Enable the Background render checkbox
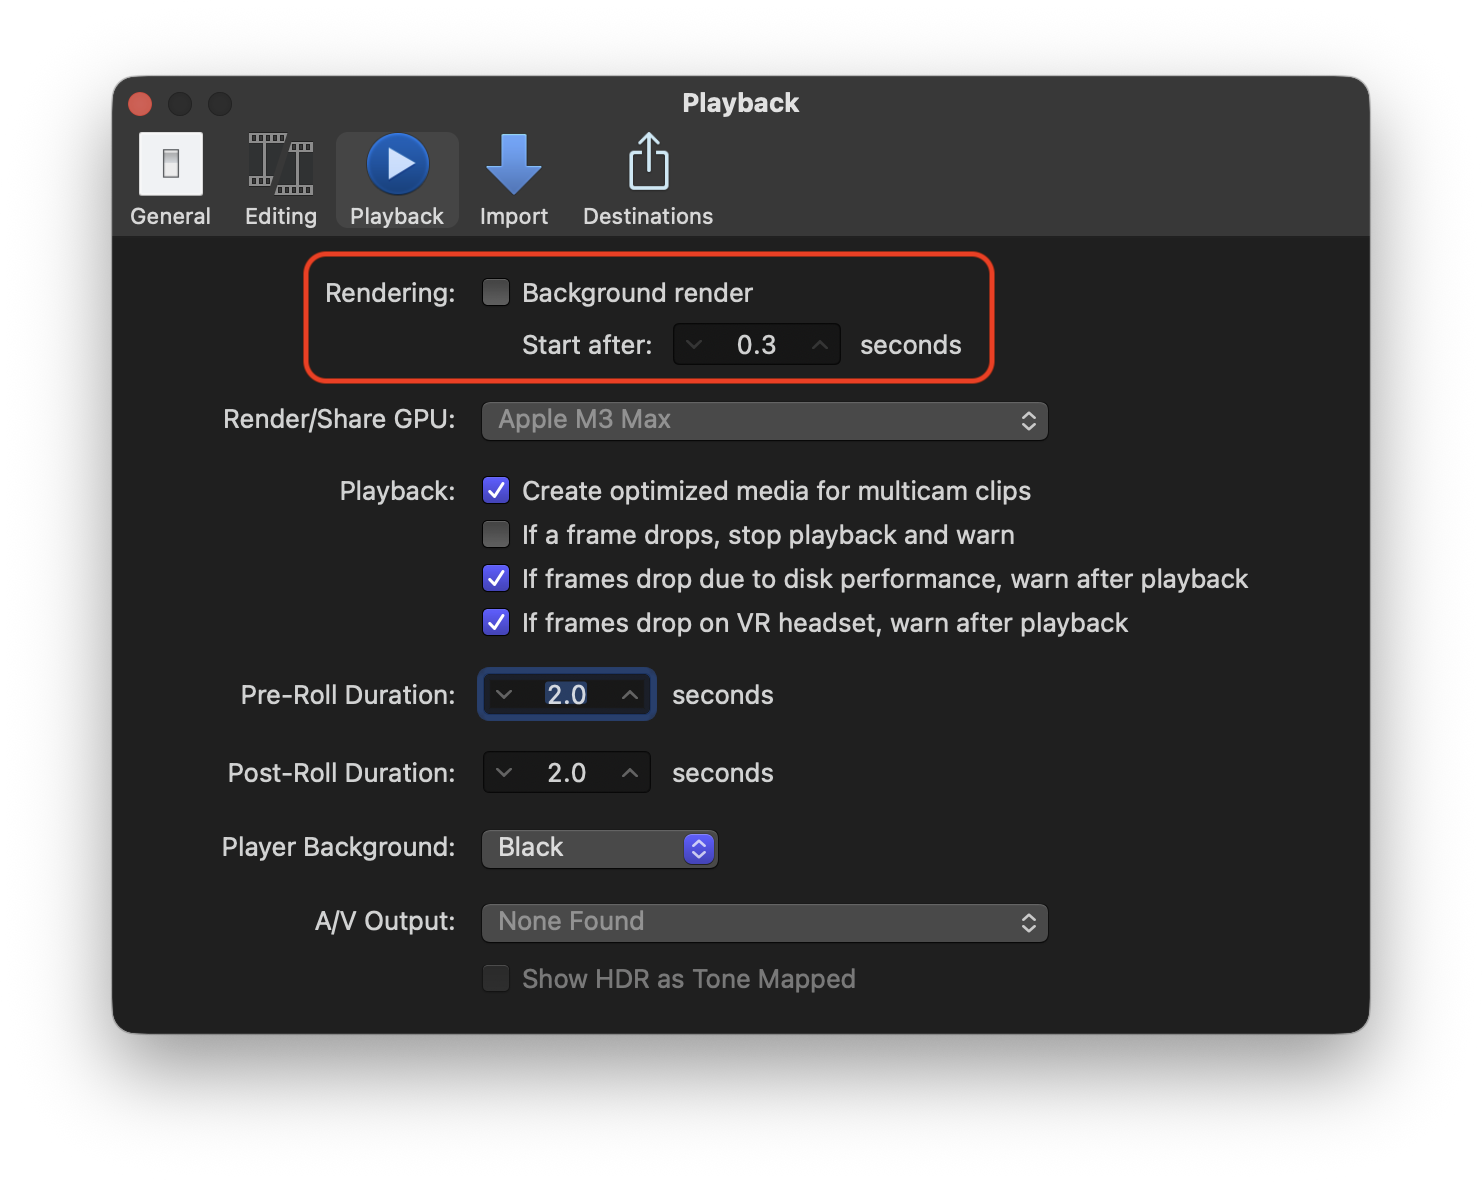 pyautogui.click(x=496, y=292)
